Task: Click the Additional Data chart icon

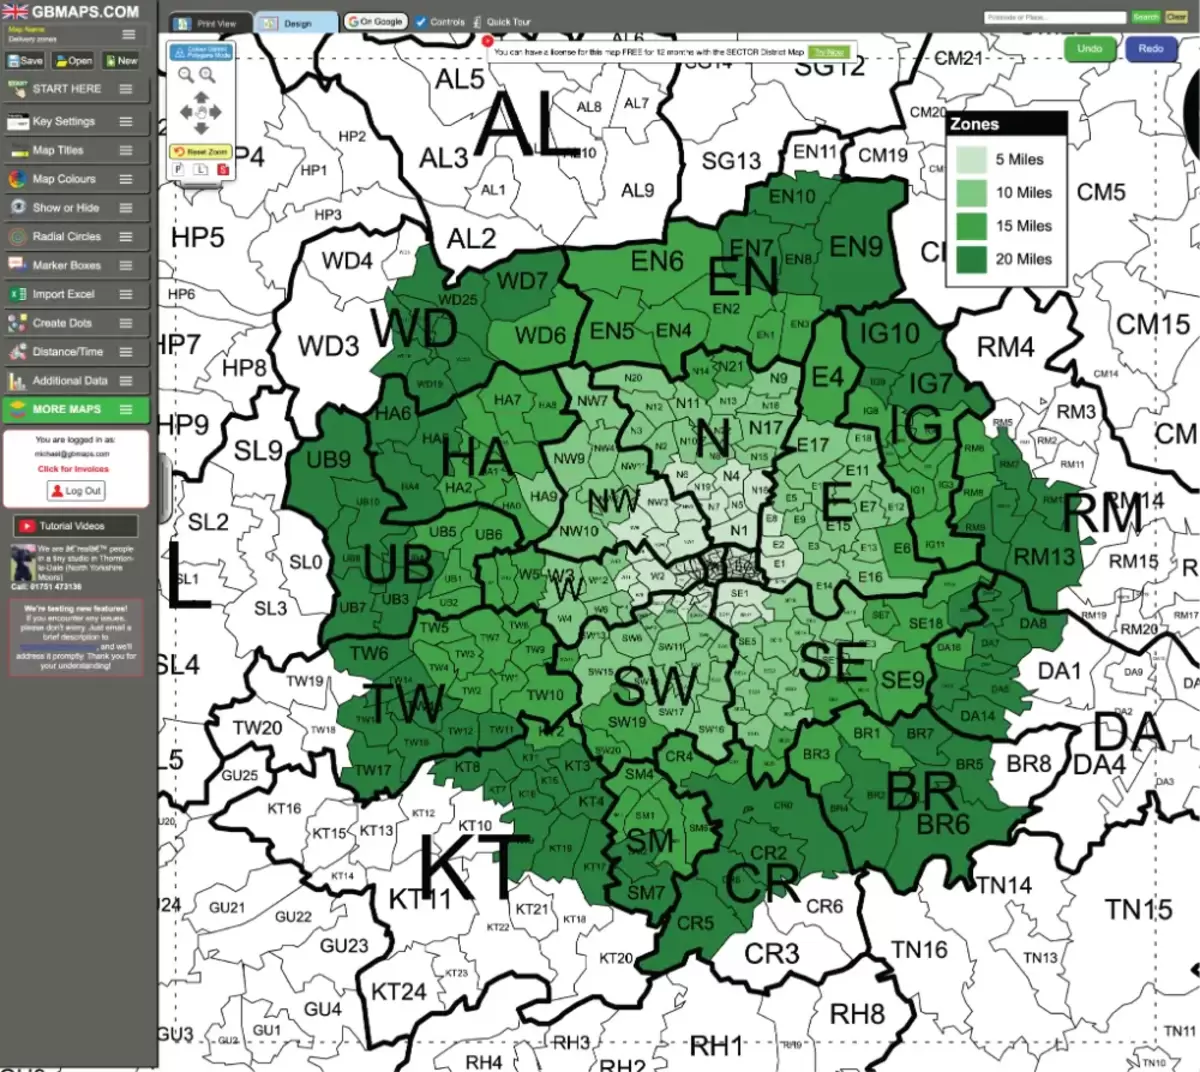Action: point(17,381)
